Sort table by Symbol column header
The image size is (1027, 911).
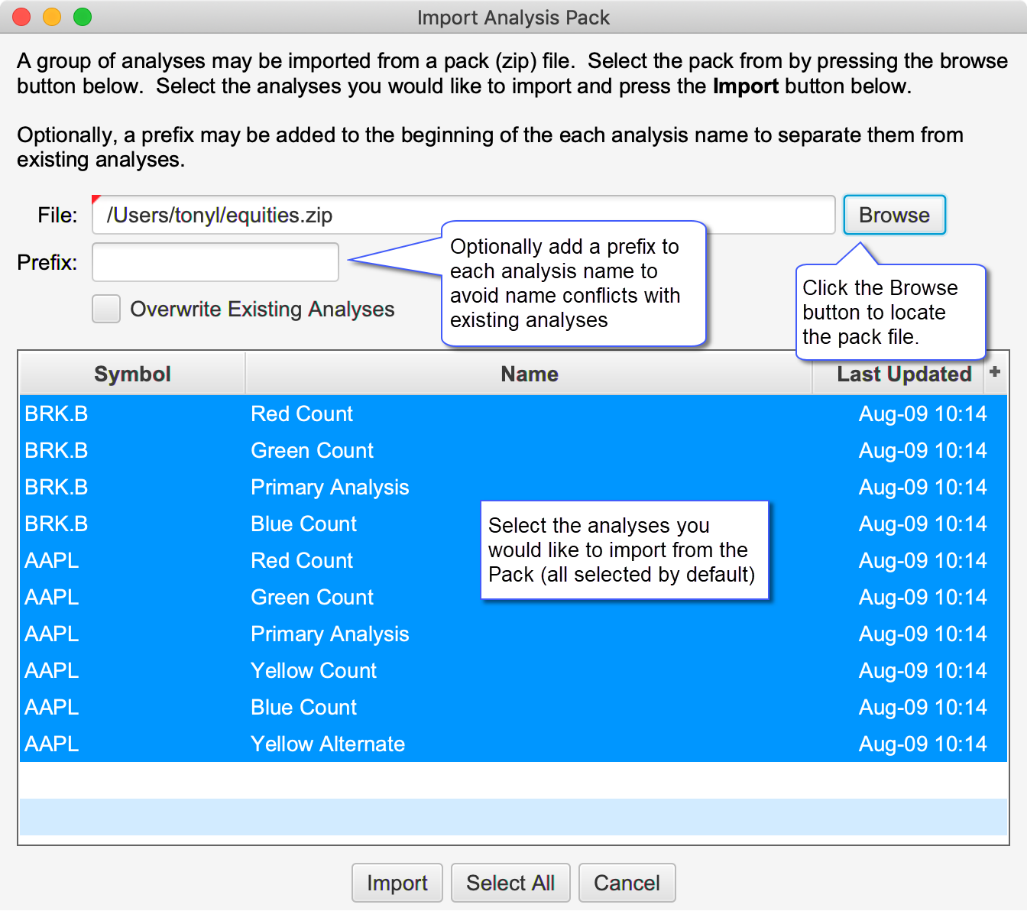coord(132,374)
